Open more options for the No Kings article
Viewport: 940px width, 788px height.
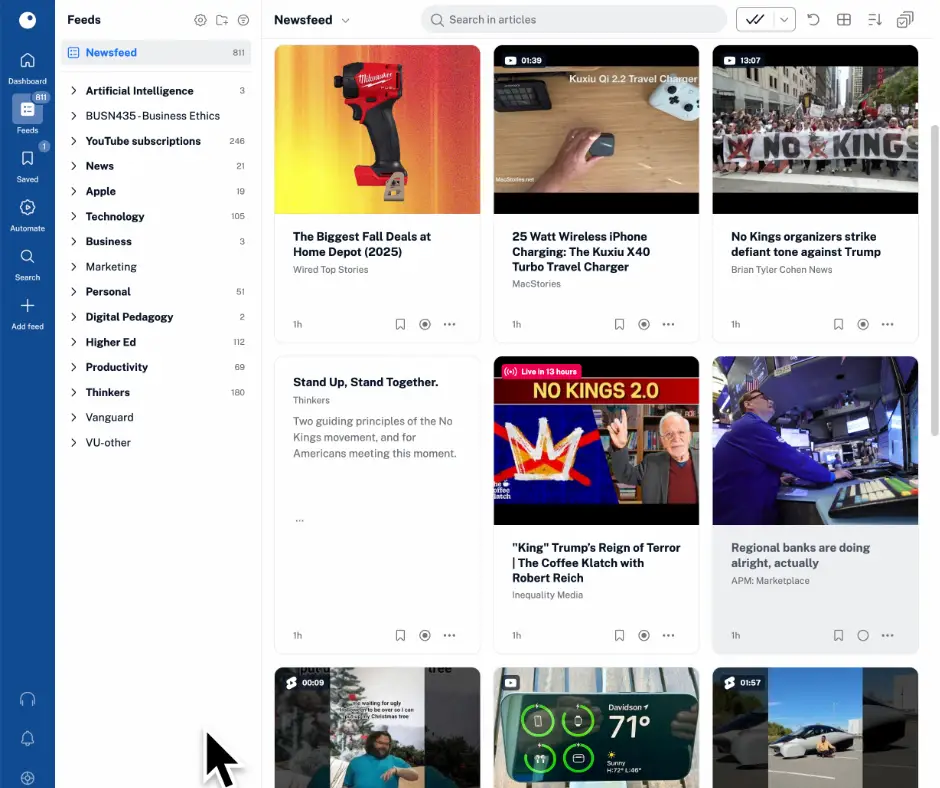click(x=888, y=324)
